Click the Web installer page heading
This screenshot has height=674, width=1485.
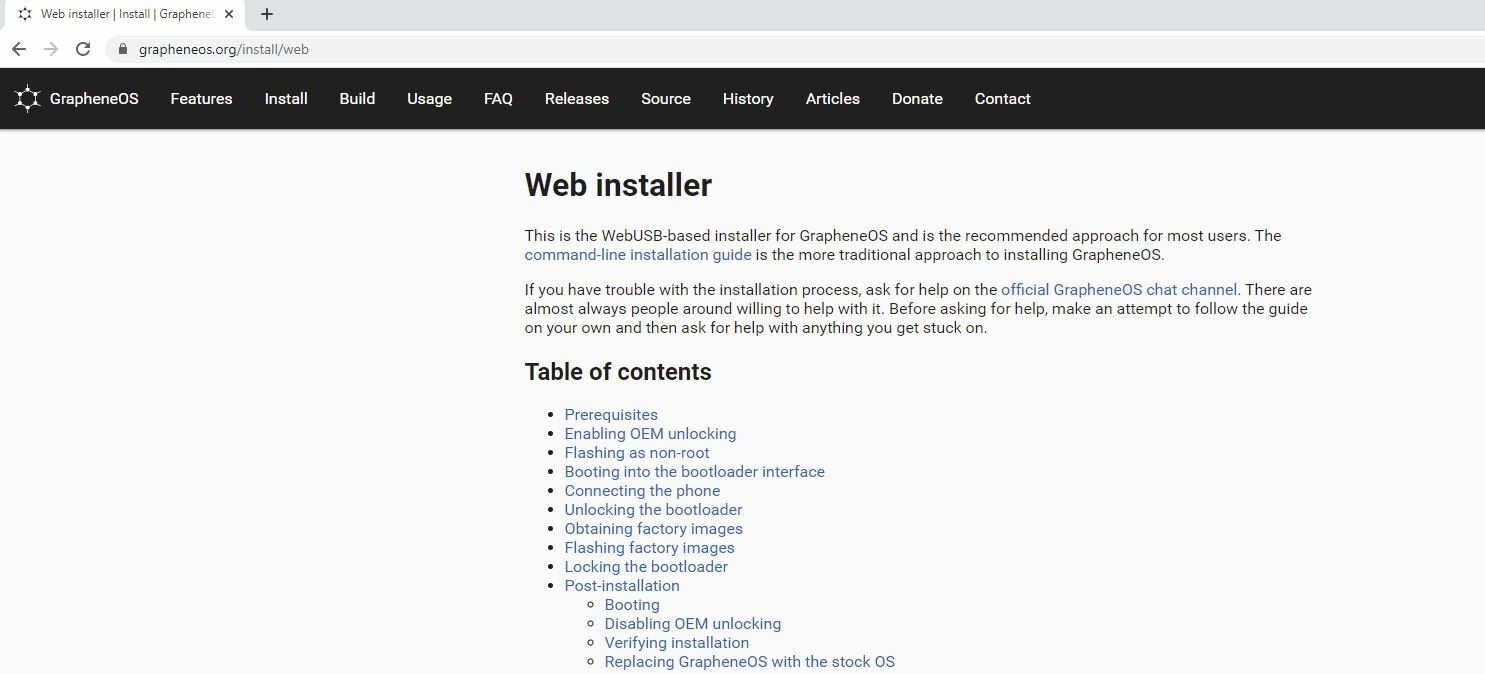coord(618,185)
